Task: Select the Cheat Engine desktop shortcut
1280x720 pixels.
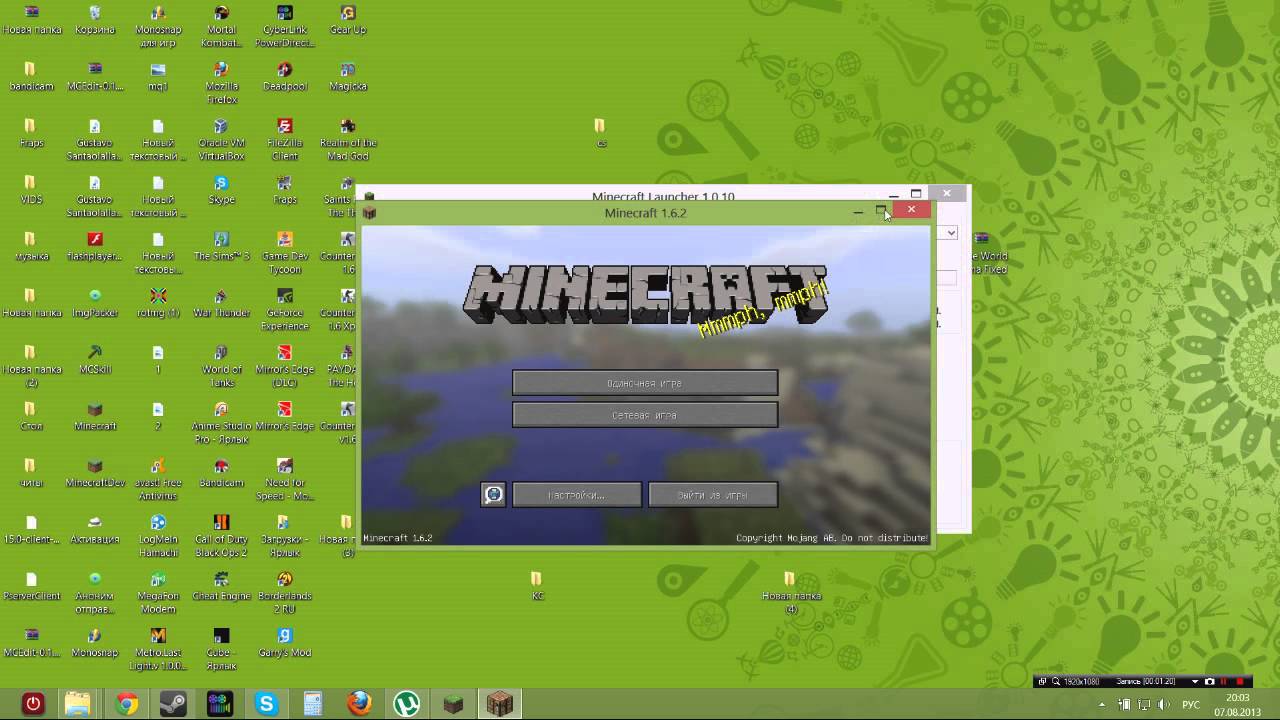Action: pyautogui.click(x=221, y=587)
